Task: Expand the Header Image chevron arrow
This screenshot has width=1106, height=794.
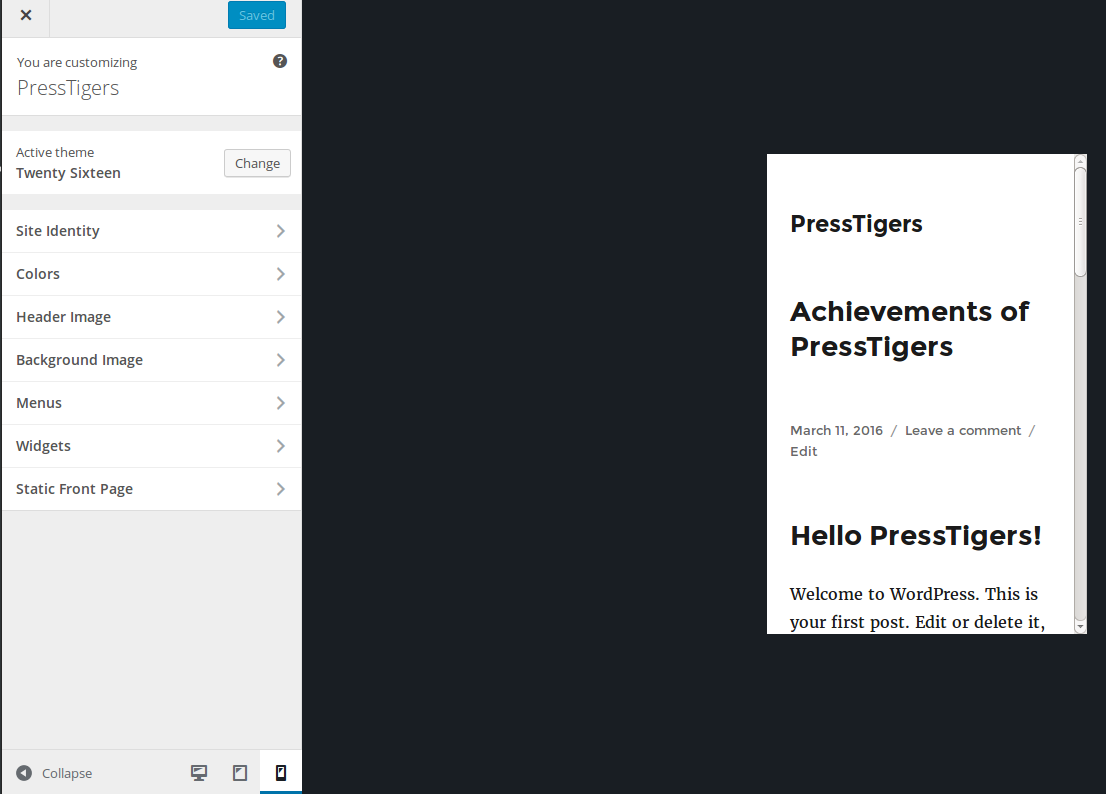Action: point(281,317)
